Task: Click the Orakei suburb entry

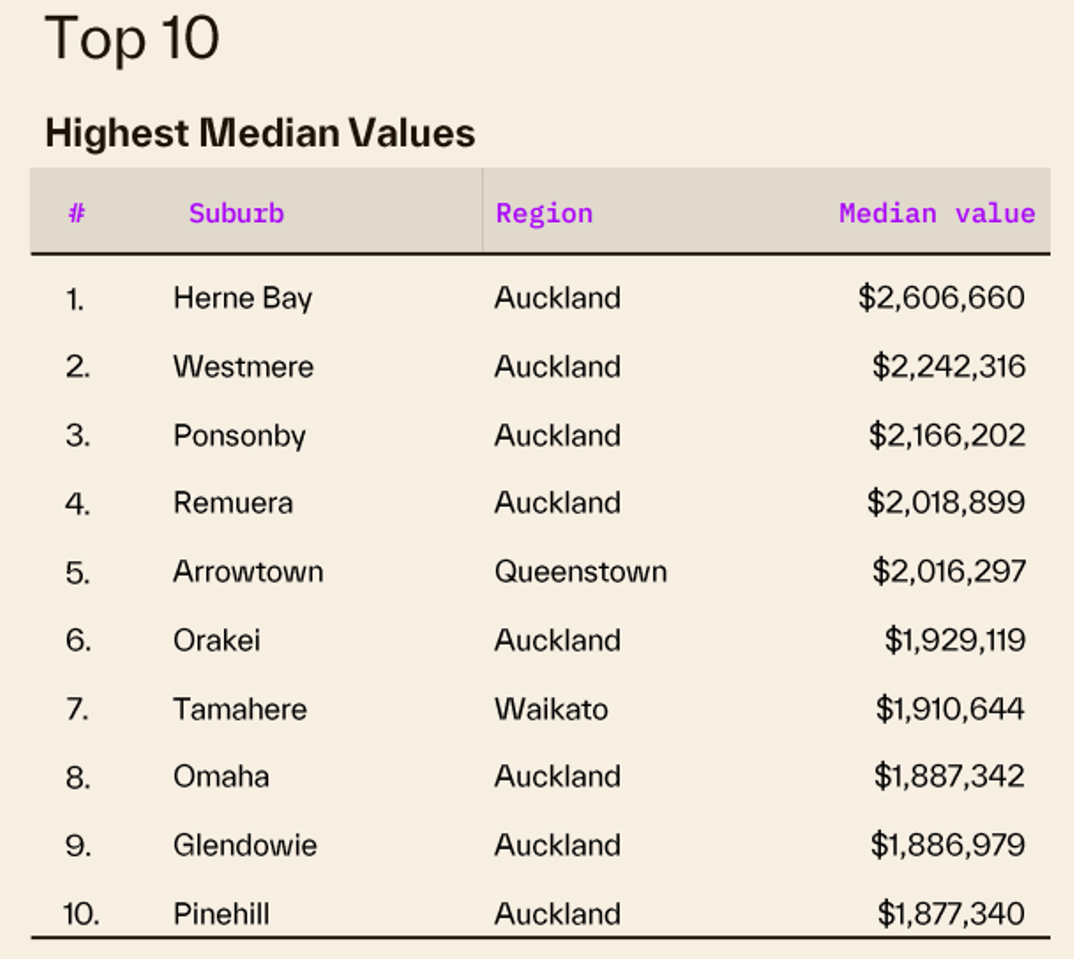Action: click(216, 640)
